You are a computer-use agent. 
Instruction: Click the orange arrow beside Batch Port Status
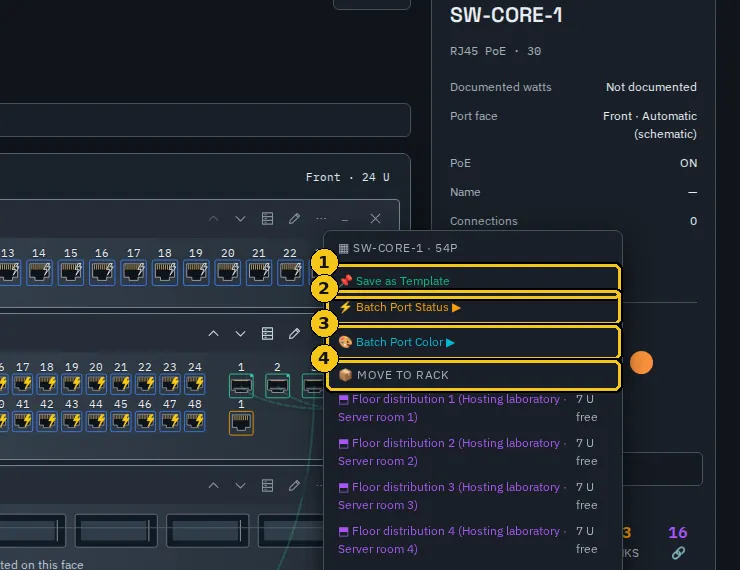(x=456, y=308)
